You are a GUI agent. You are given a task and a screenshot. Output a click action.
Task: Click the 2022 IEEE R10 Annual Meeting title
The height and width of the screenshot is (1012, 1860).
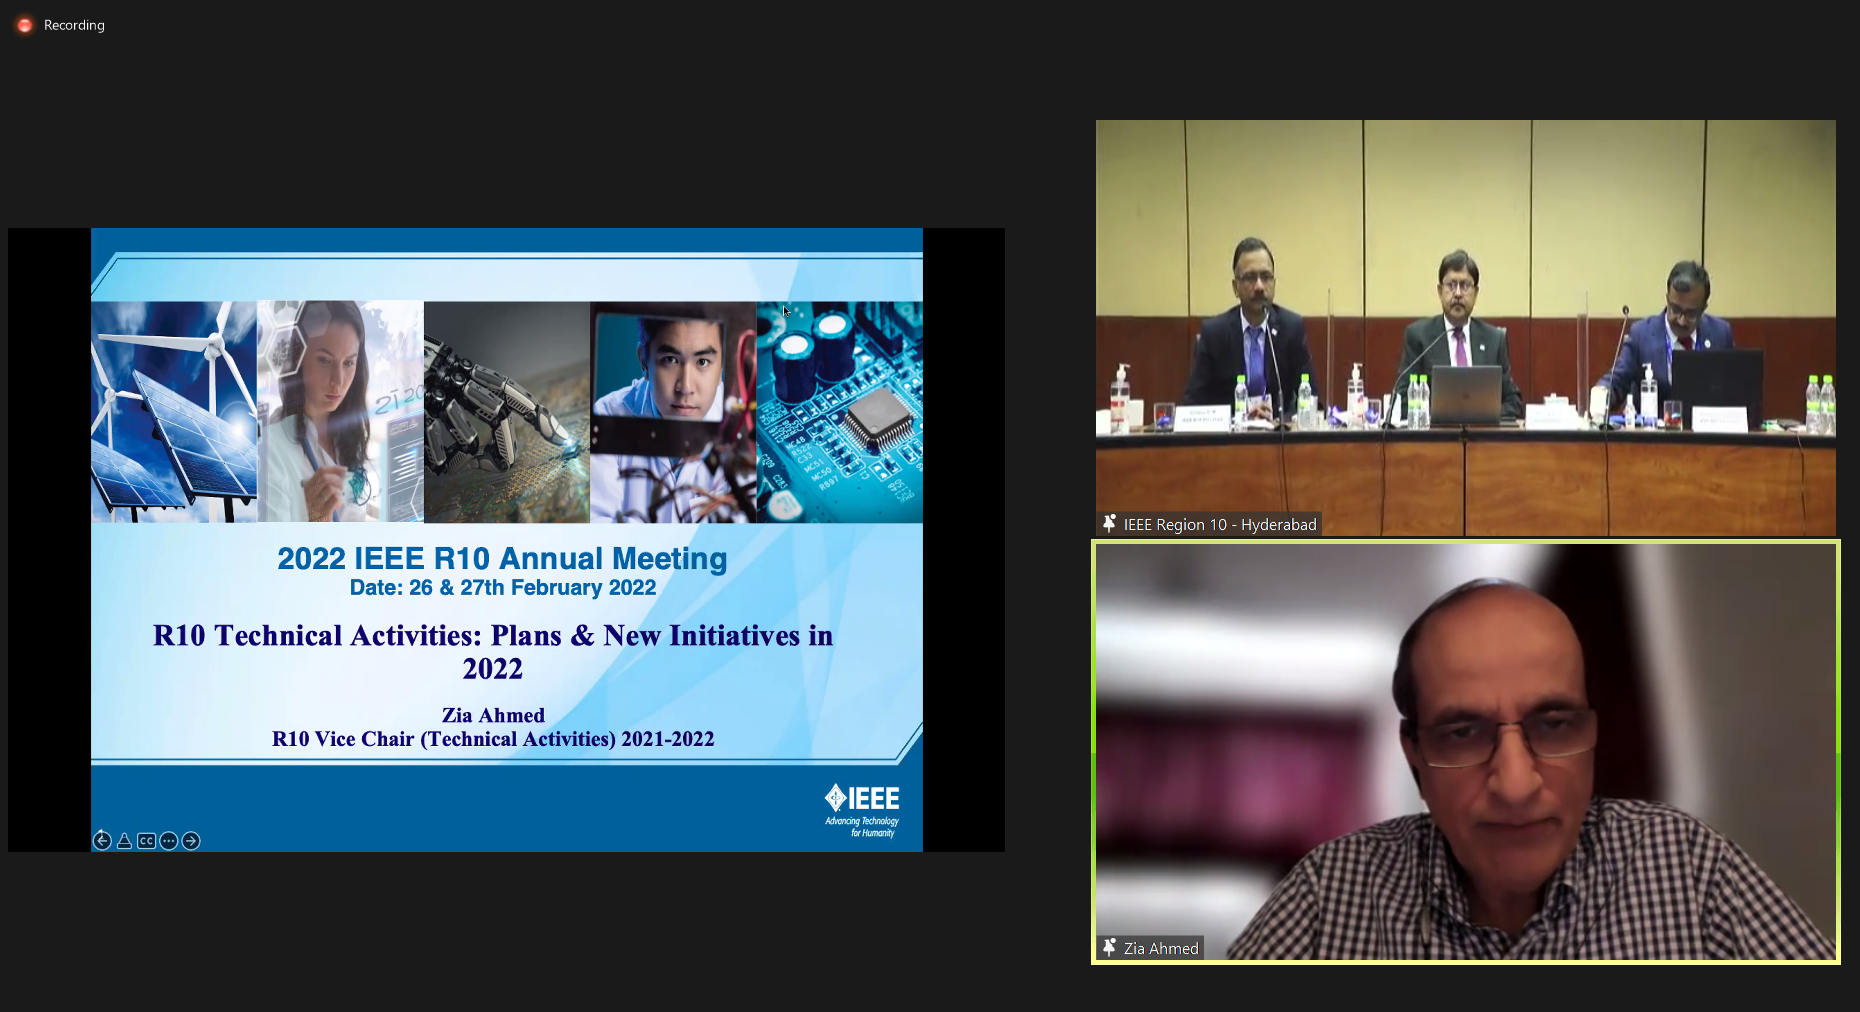pos(502,558)
